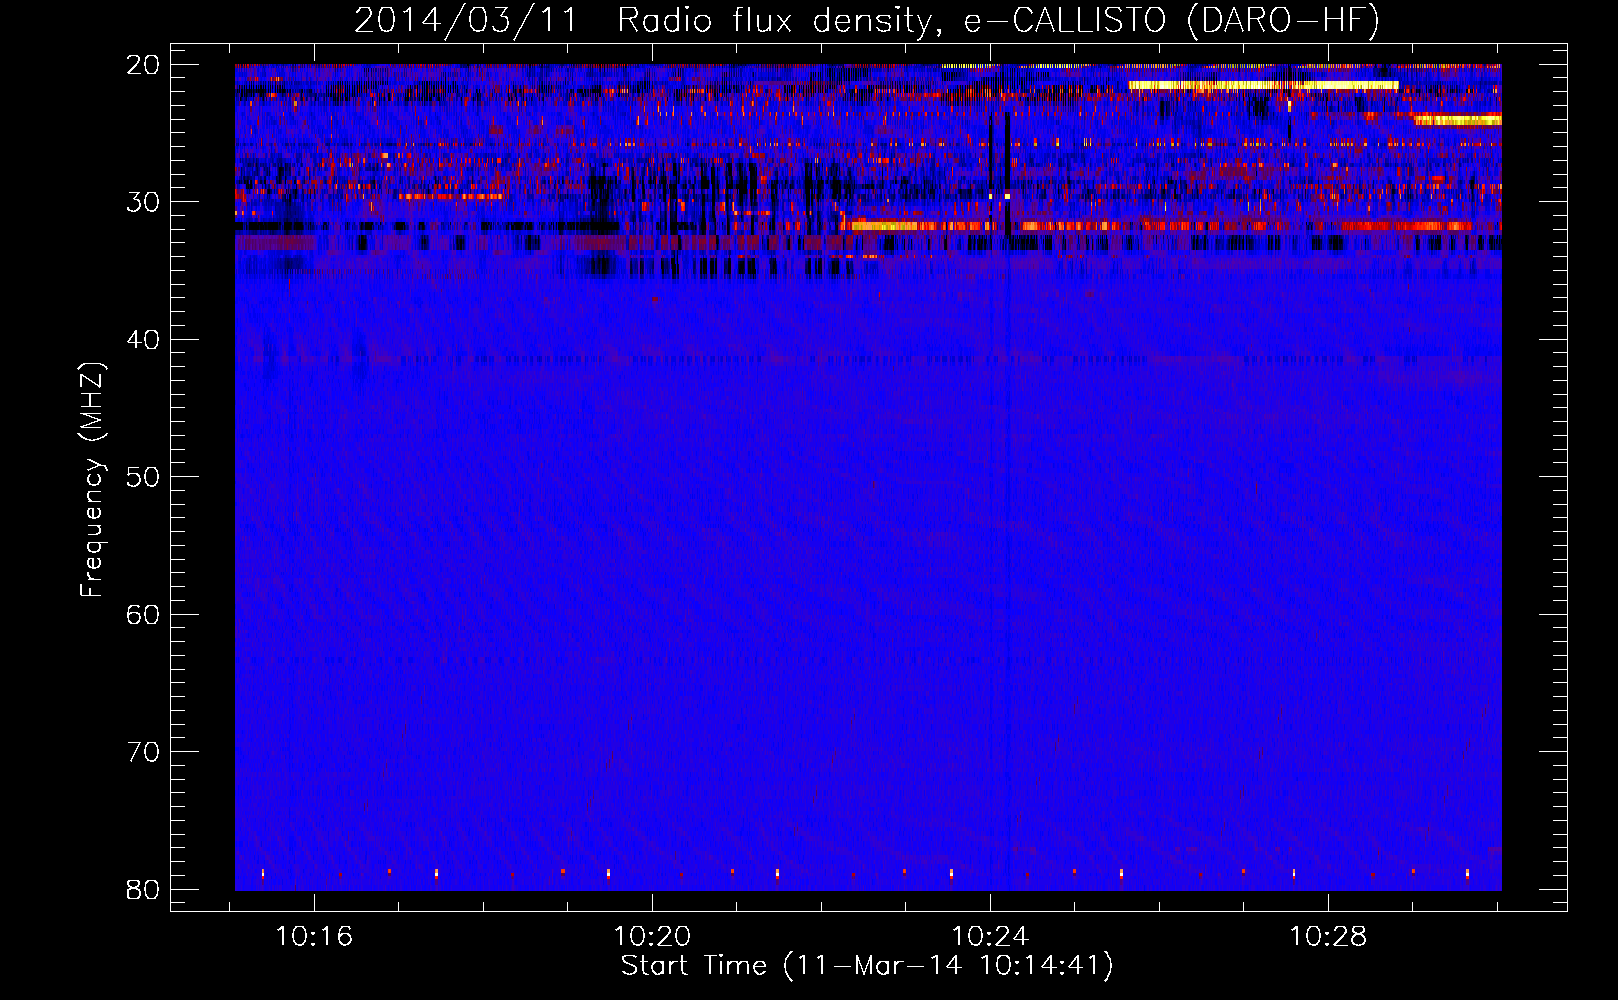Select the 60 frequency tick label
This screenshot has height=1000, width=1618.
(144, 614)
